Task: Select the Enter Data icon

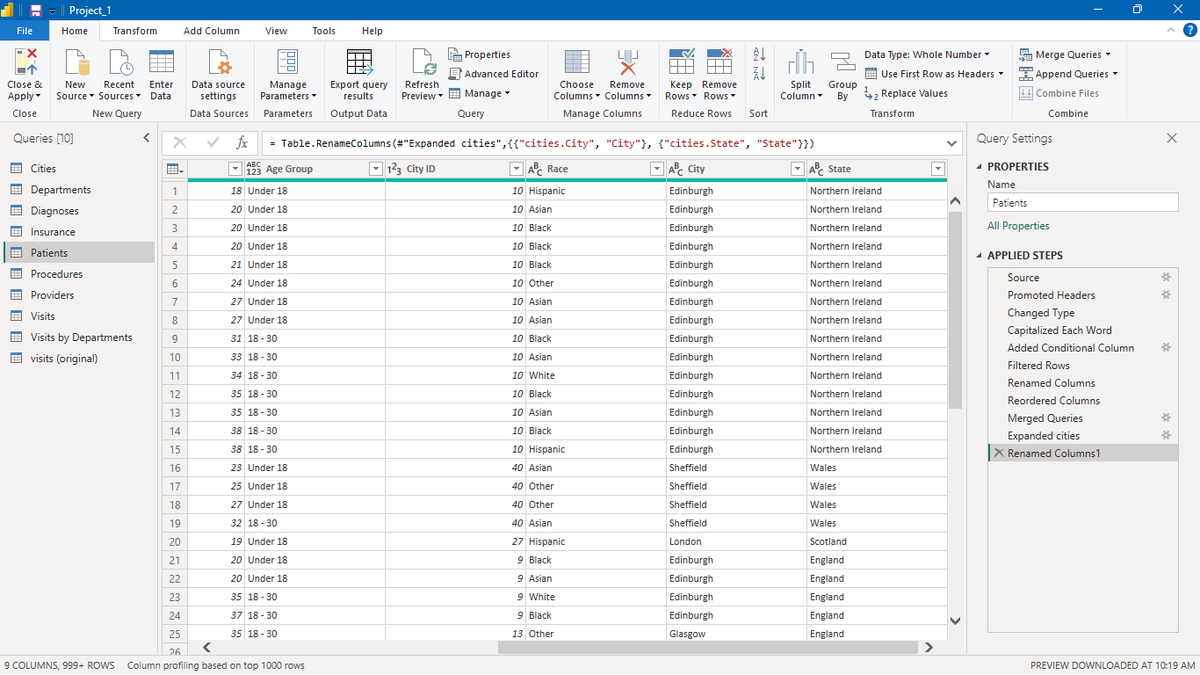Action: [161, 62]
